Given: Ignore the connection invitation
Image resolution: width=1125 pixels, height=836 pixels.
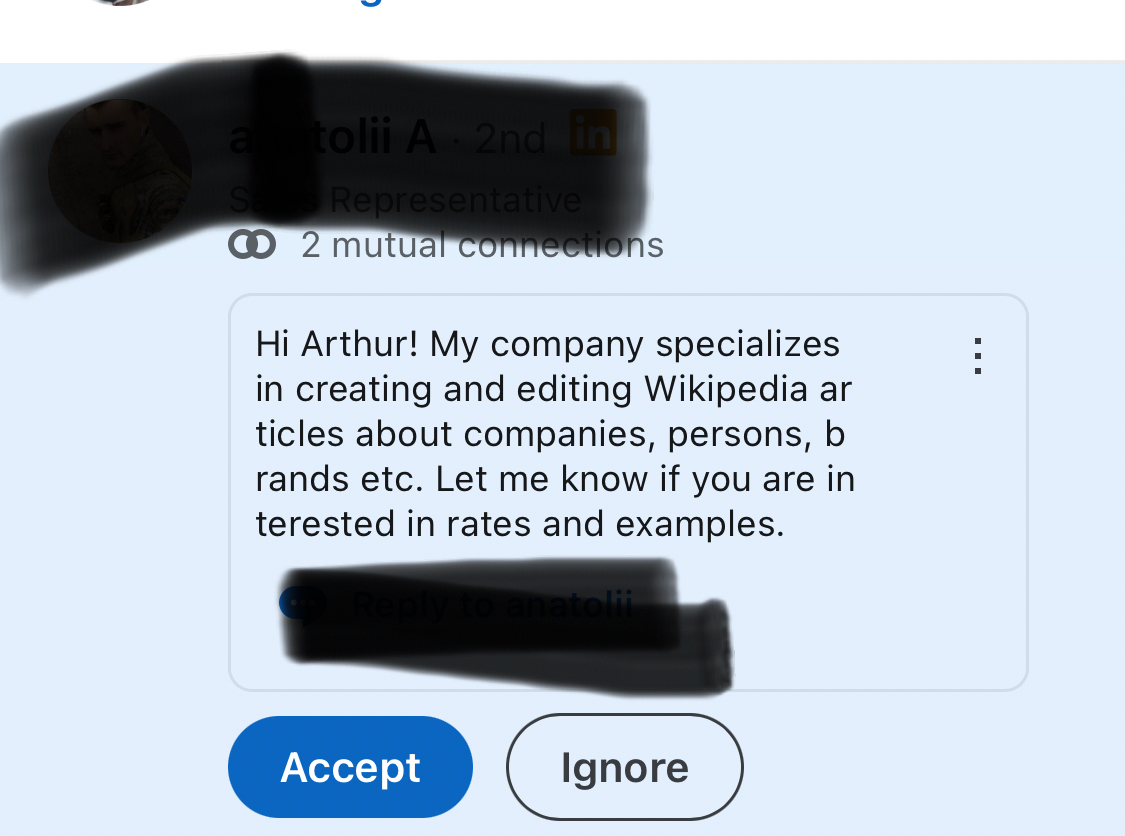Looking at the screenshot, I should [624, 767].
